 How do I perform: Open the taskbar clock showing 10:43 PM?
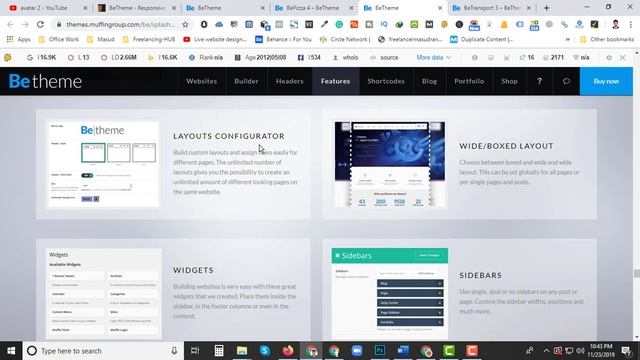pos(601,351)
